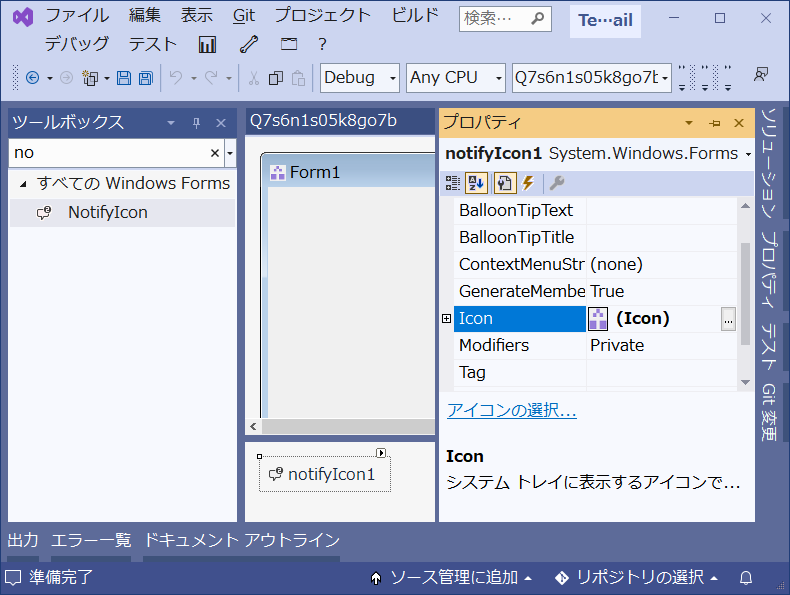Click the feedback icon in toolbar
This screenshot has height=595, width=790.
[762, 76]
